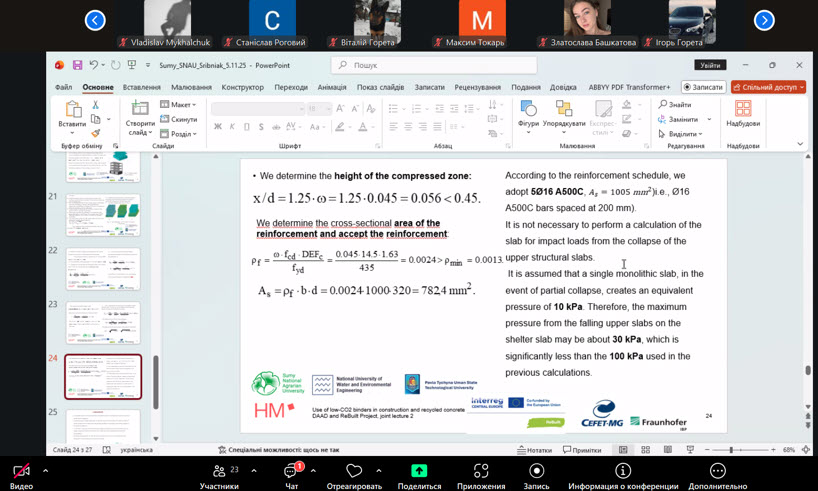Select slide 22 thumbnail
Screen dimensions: 818x491
click(x=103, y=269)
